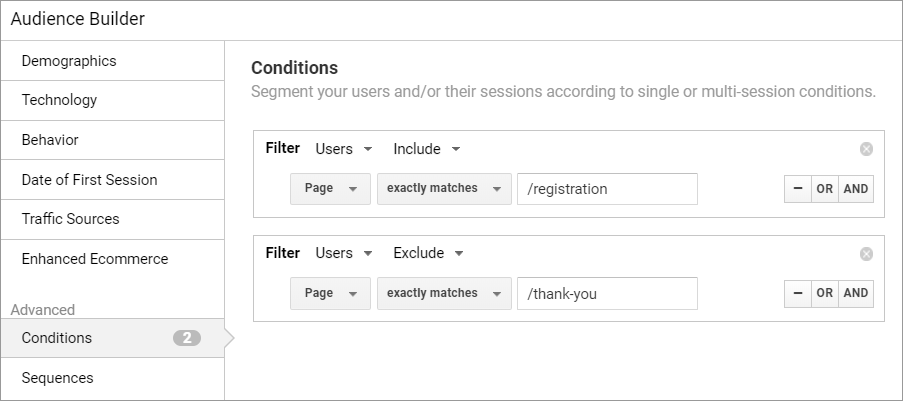Change 'exactly matches' operator for /thank-you
Screen dimensions: 903x401
444,293
